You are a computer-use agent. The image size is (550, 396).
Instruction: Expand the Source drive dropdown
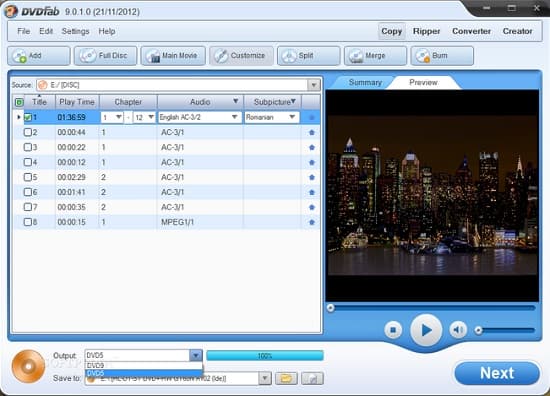click(x=314, y=85)
